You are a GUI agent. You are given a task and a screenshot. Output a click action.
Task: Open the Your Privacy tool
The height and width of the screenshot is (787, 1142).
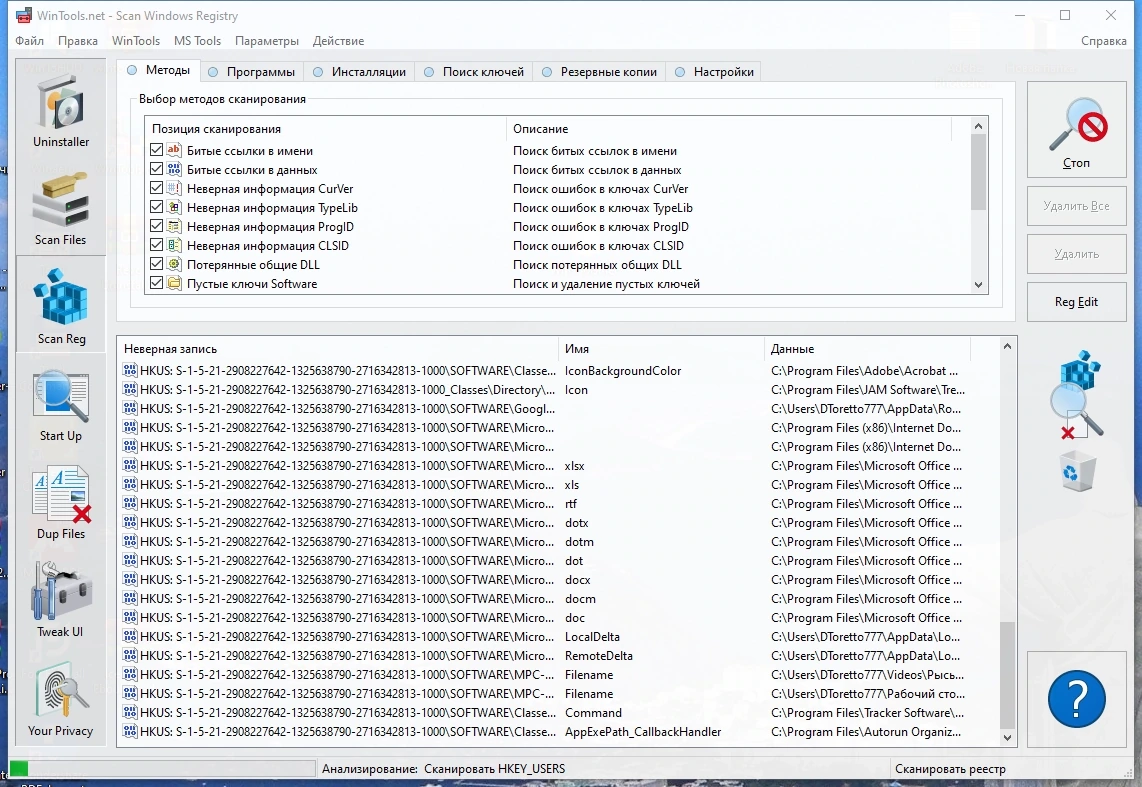[60, 697]
